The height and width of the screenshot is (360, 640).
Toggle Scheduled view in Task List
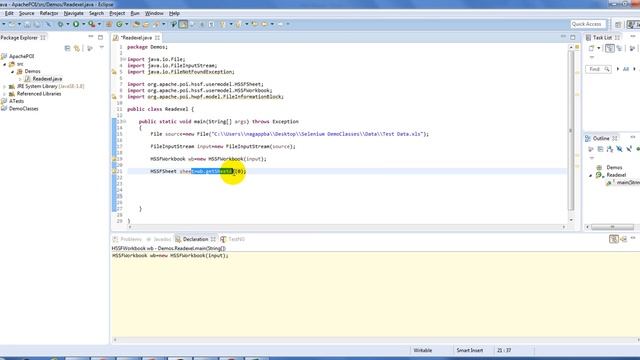coord(620,48)
